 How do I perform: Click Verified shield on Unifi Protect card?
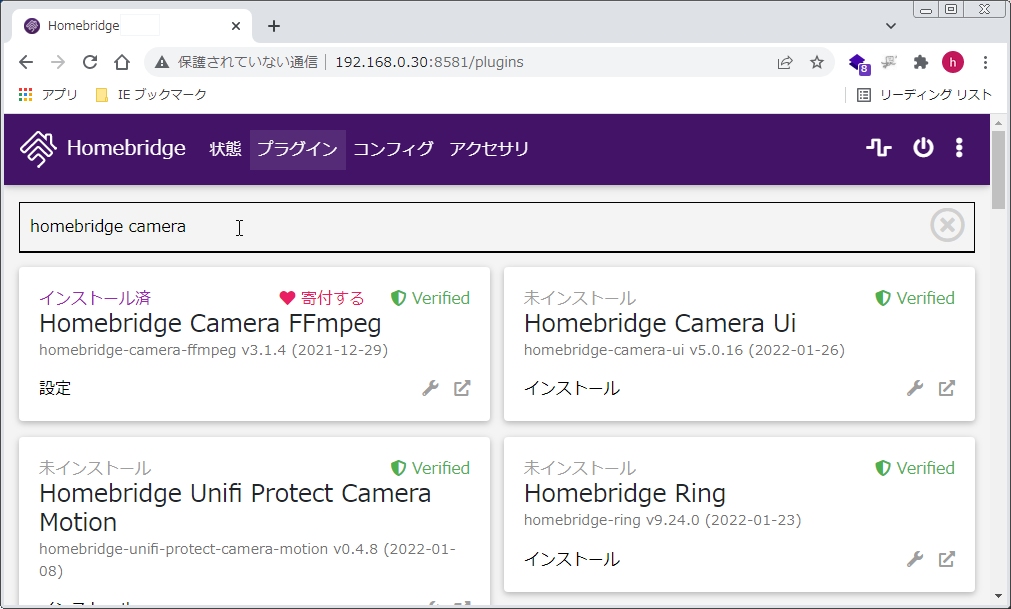[430, 468]
